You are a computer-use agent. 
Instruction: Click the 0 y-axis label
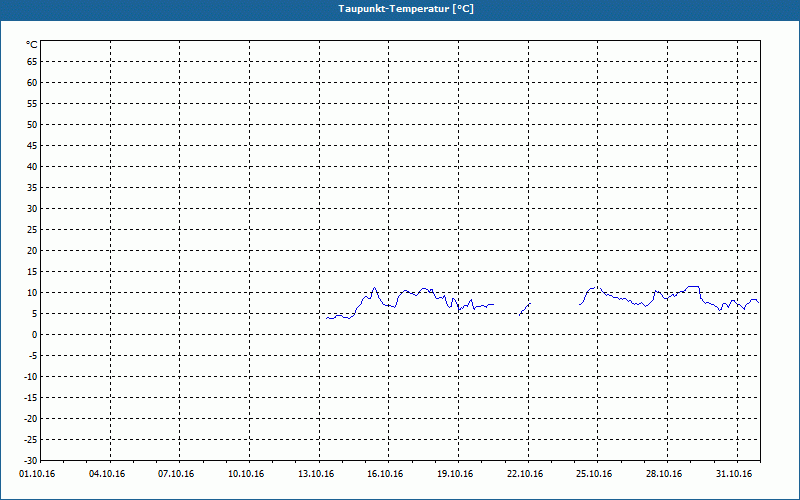35,335
